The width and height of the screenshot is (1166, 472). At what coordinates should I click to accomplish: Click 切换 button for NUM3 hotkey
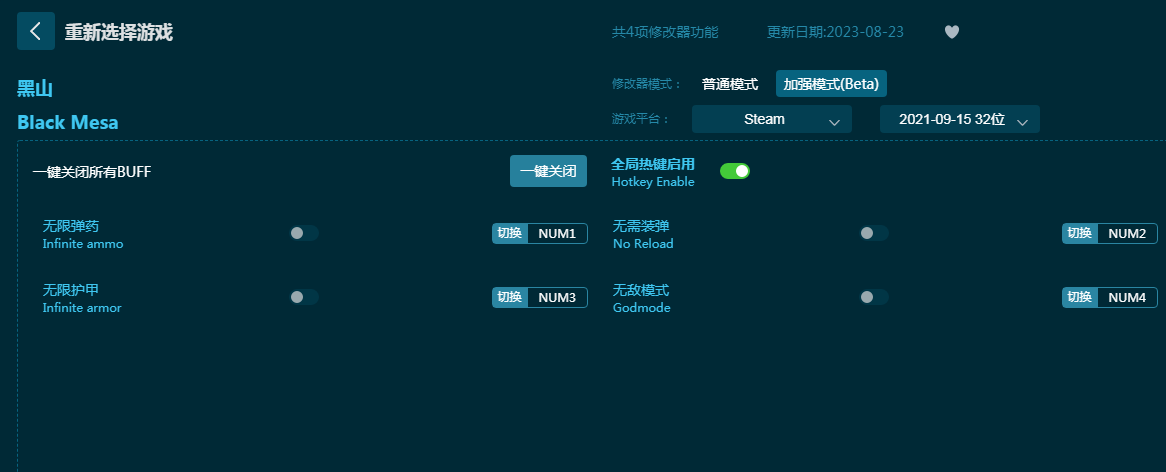pyautogui.click(x=510, y=297)
